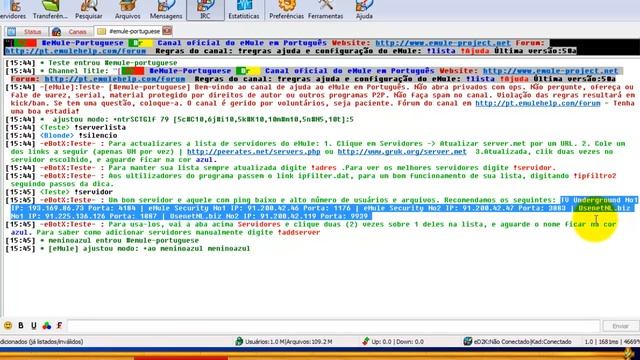Click 'Usuários: 1.0 M|Arquivos: 109.2 M' status text
Viewport: 640px width, 360px height.
(289, 342)
